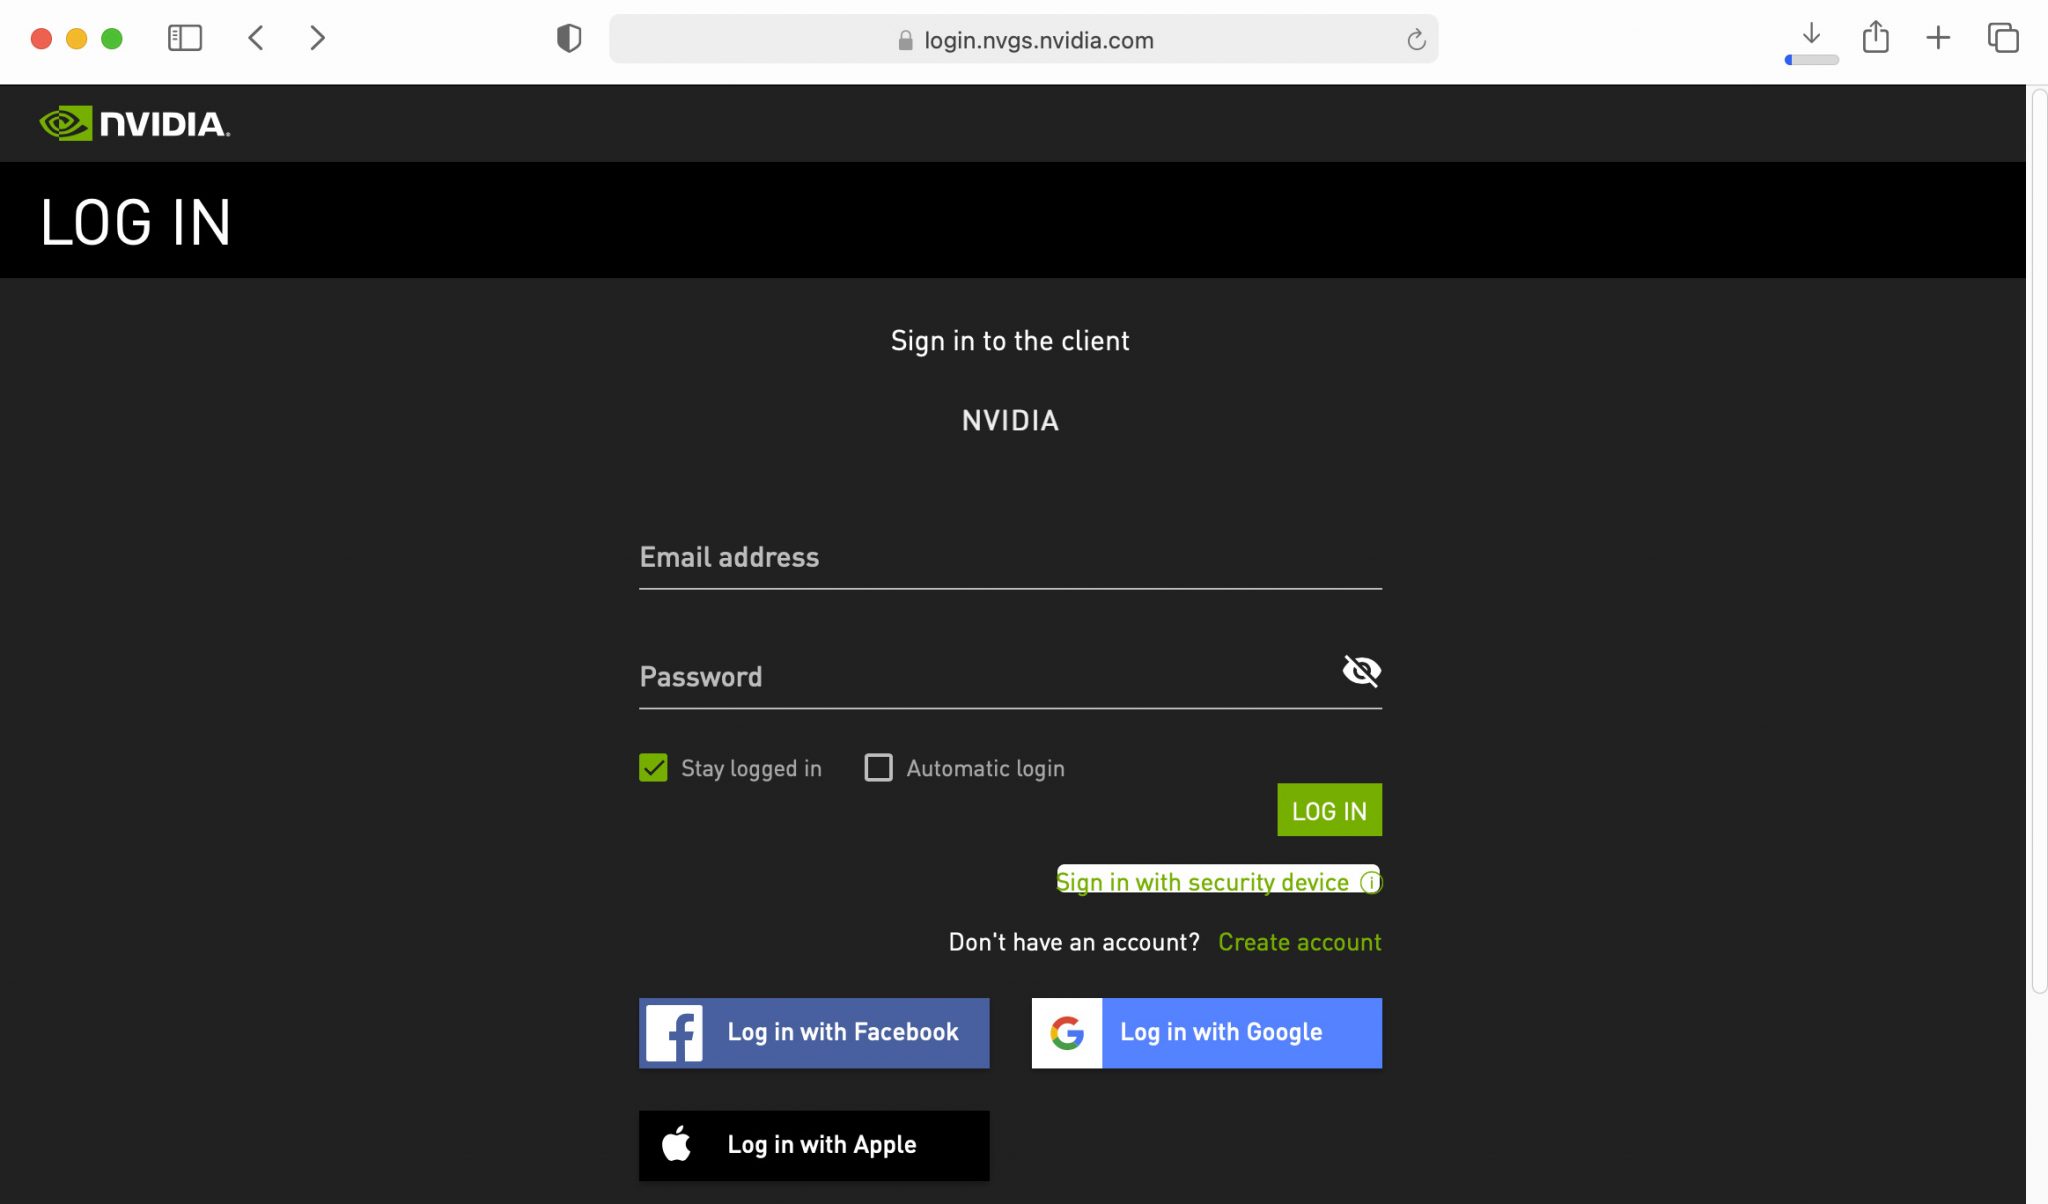Screen dimensions: 2048x1204
Task: Click the Log in with Facebook button
Action: [x=814, y=1032]
